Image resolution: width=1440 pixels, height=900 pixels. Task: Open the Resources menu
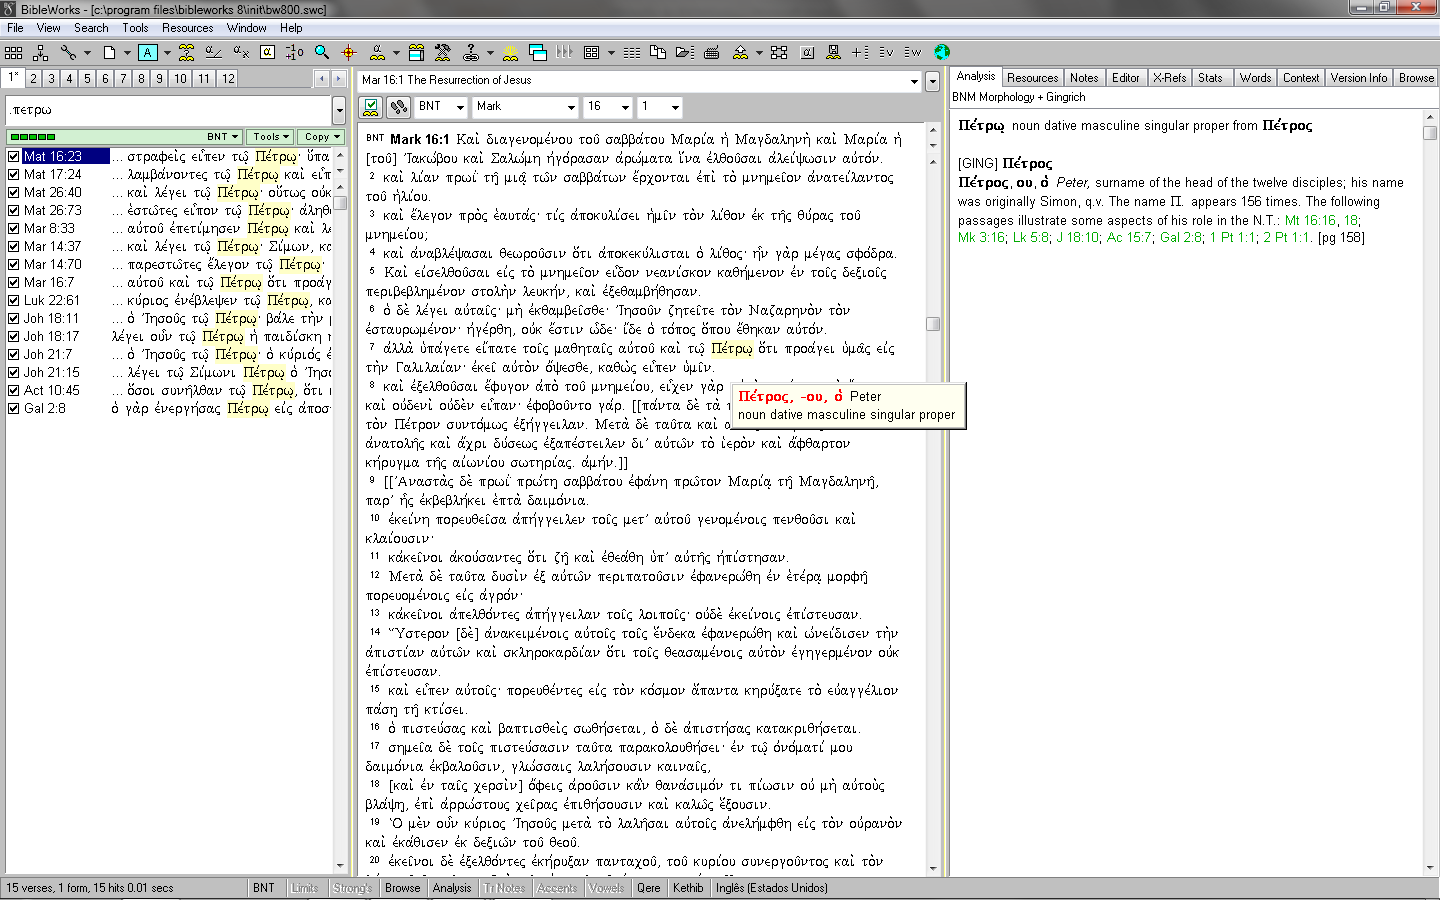pyautogui.click(x=188, y=28)
